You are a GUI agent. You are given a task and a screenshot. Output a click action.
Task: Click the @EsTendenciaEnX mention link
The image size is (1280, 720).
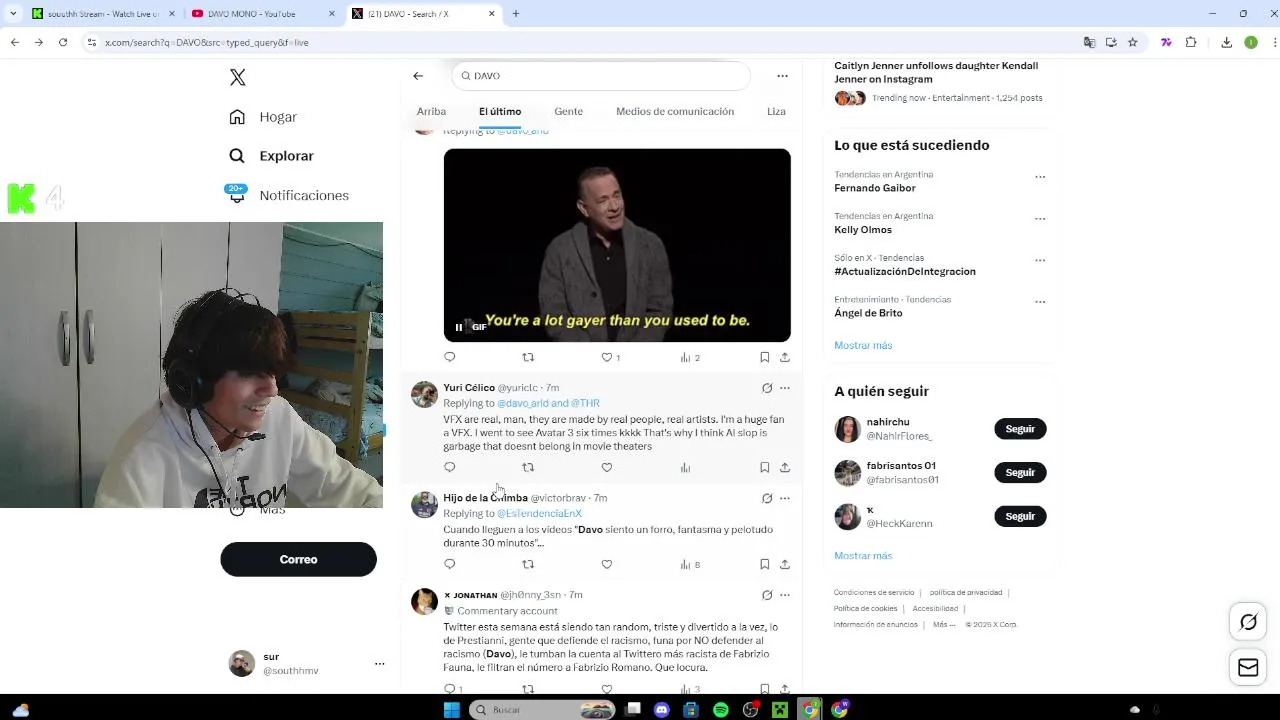(x=539, y=513)
